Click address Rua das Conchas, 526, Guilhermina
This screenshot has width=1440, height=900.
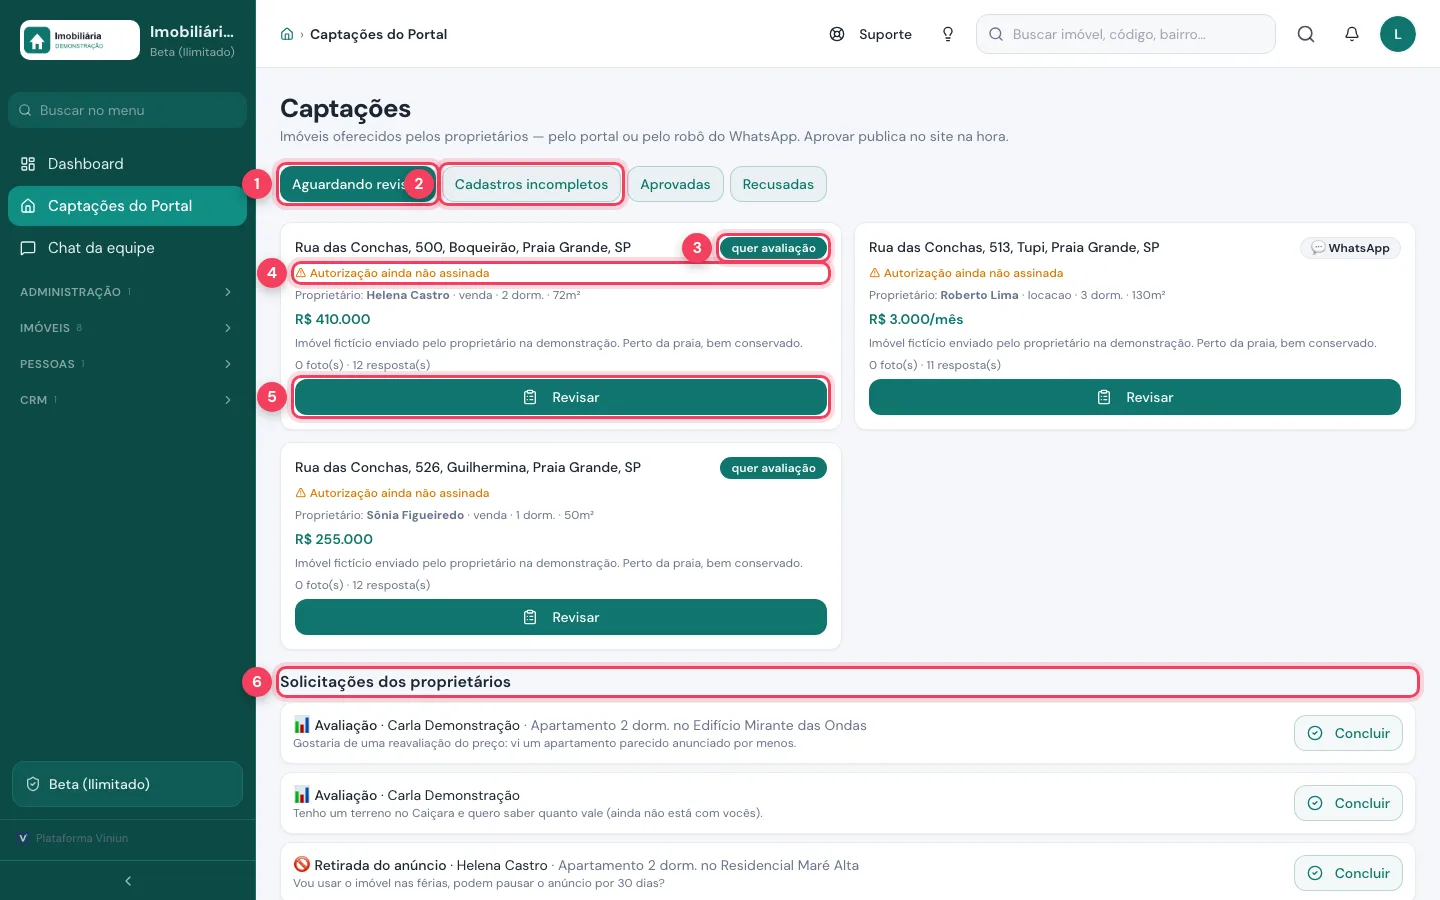coord(468,467)
